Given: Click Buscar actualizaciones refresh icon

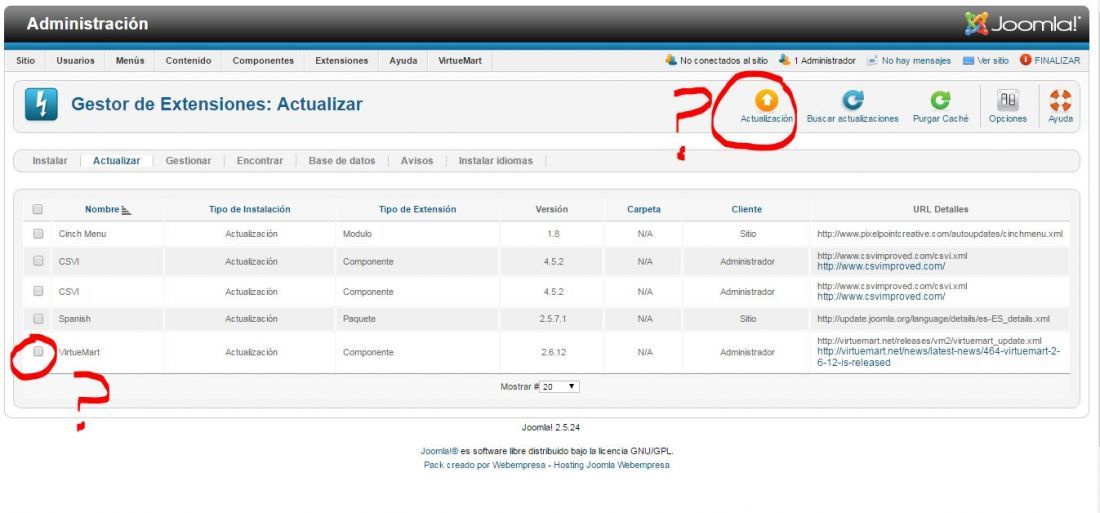Looking at the screenshot, I should (x=852, y=101).
